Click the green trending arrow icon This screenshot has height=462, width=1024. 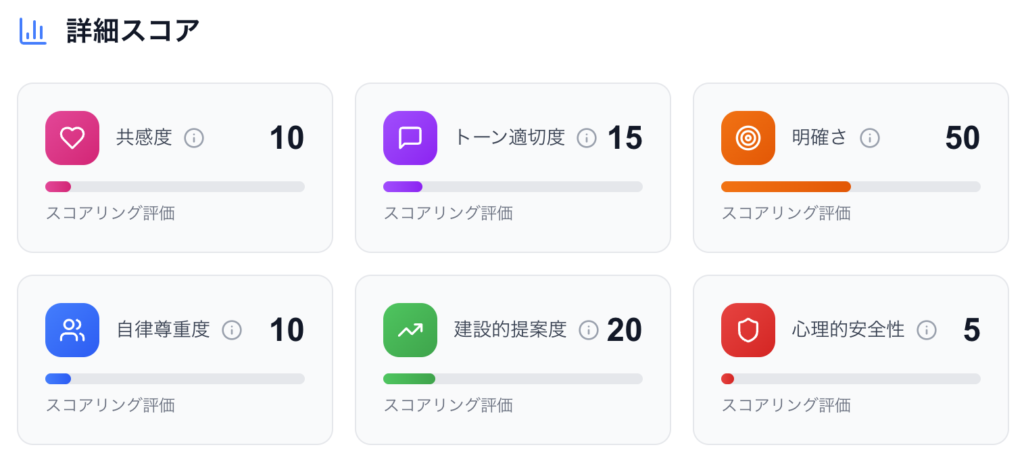[410, 330]
